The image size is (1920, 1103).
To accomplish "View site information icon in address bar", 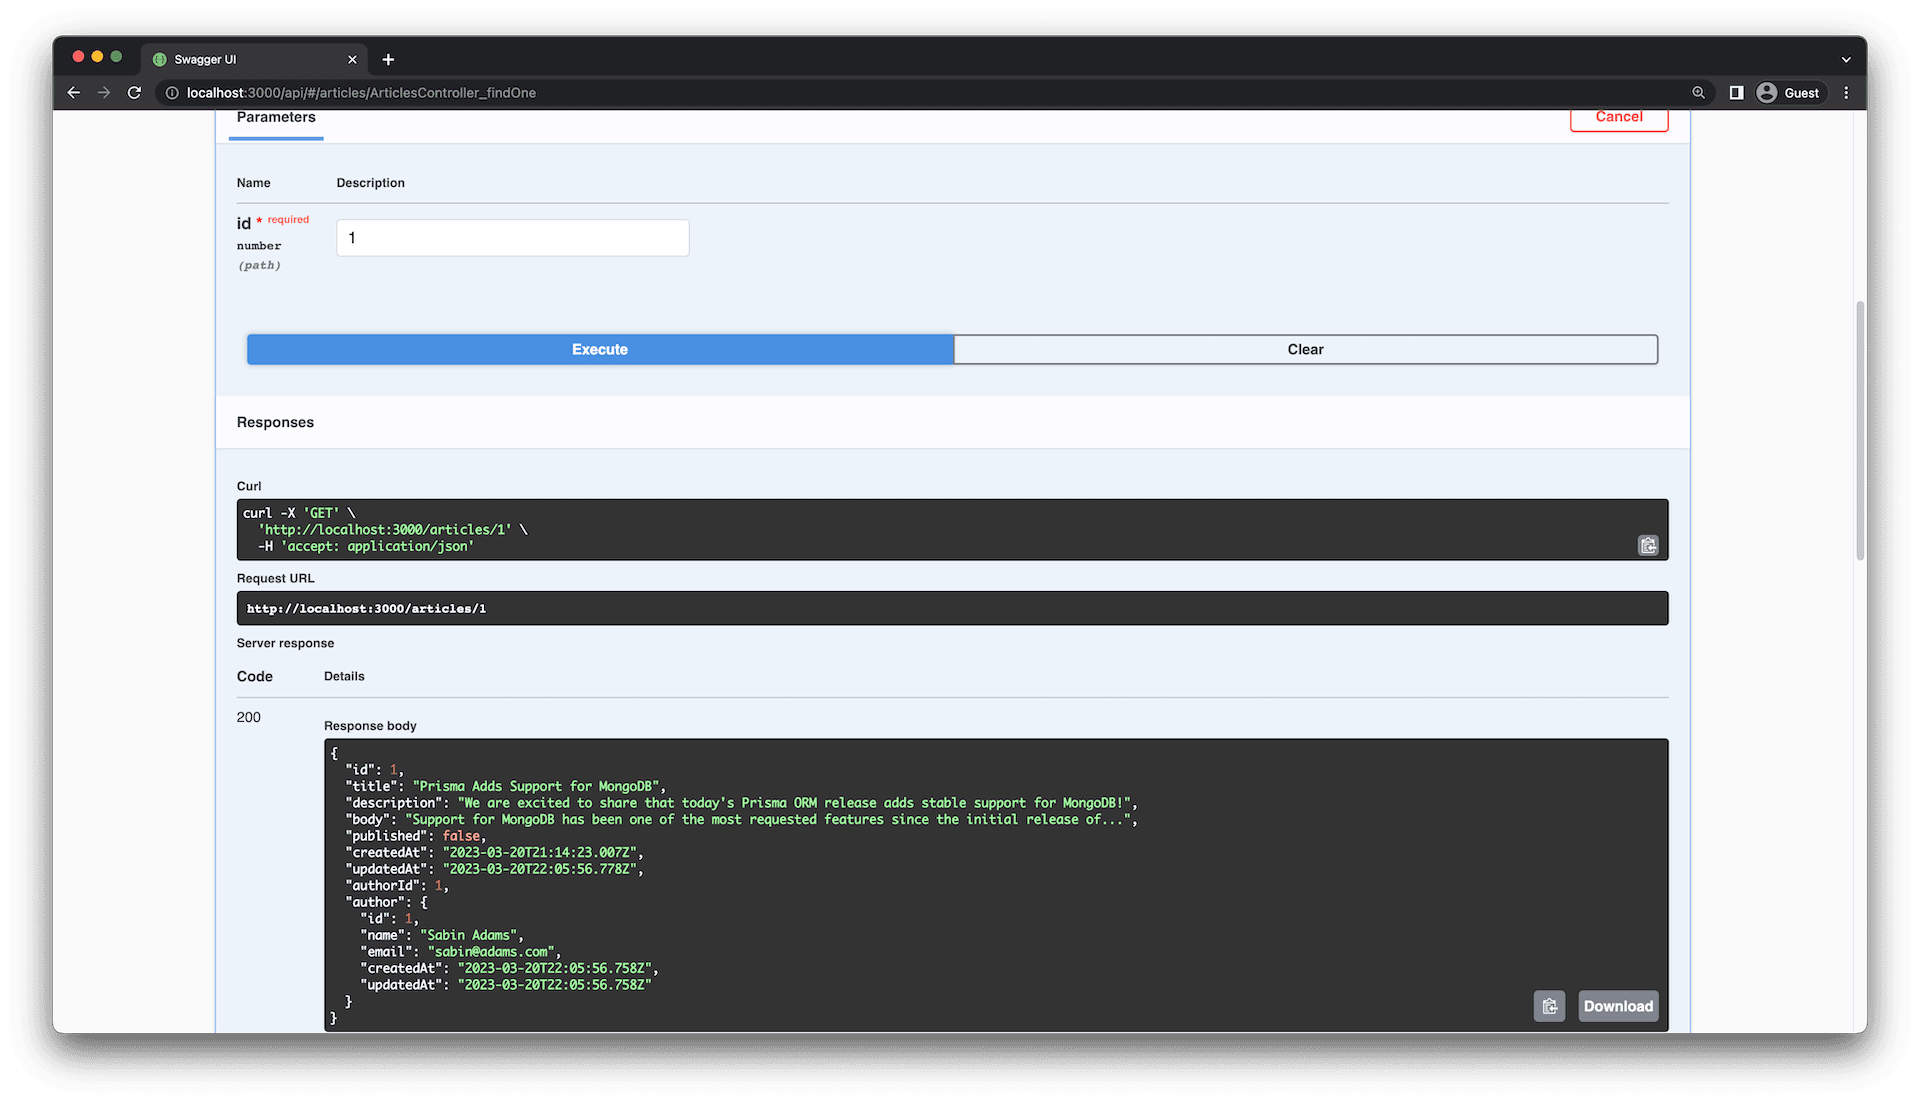I will pos(172,93).
